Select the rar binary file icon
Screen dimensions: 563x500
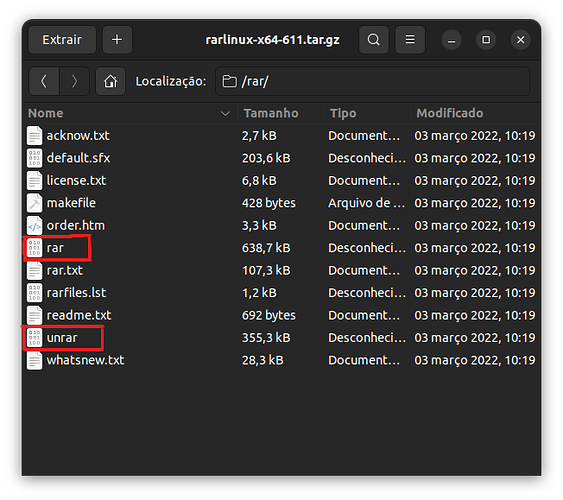(34, 248)
